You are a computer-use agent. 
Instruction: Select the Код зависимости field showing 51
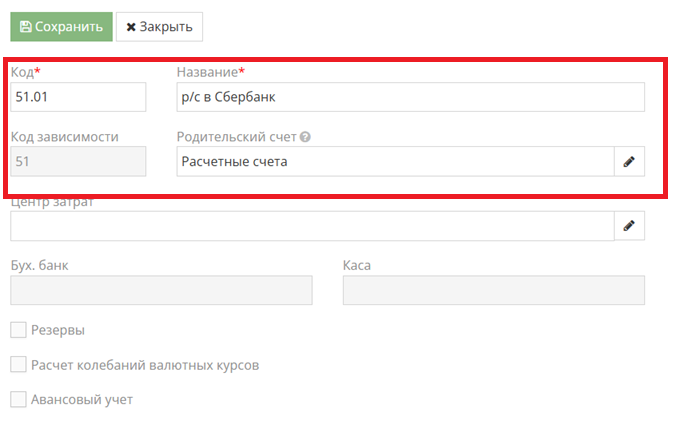point(78,162)
